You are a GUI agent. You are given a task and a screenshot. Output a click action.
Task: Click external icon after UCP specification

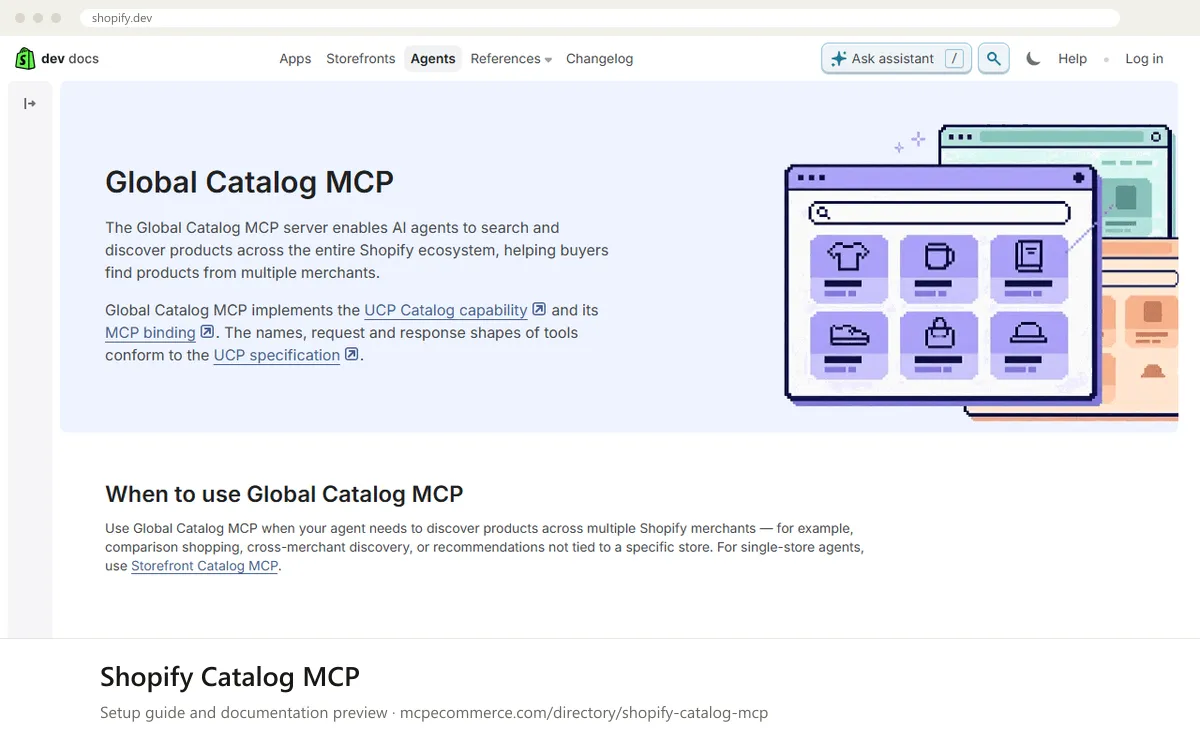tap(351, 354)
